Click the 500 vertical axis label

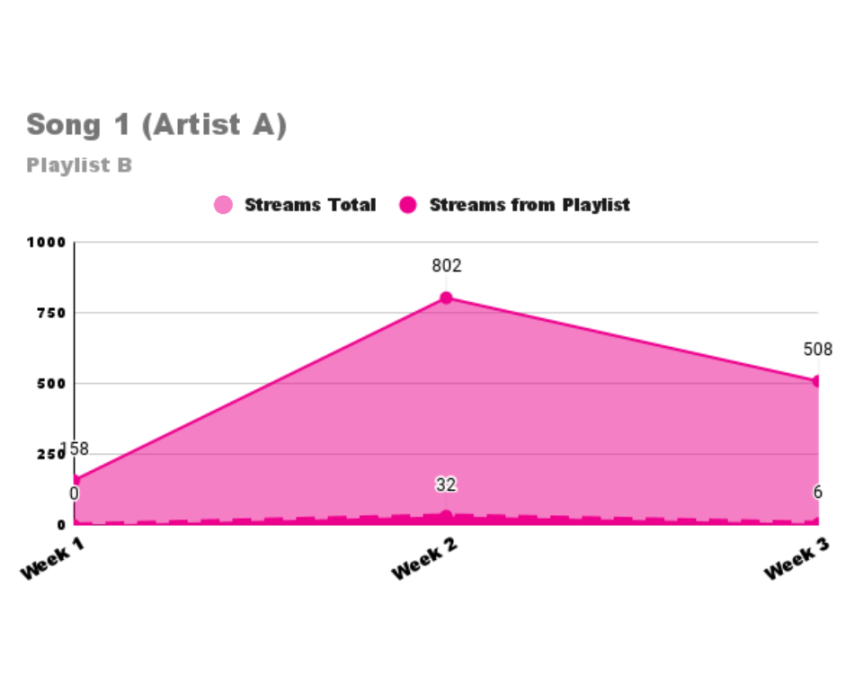pyautogui.click(x=51, y=384)
